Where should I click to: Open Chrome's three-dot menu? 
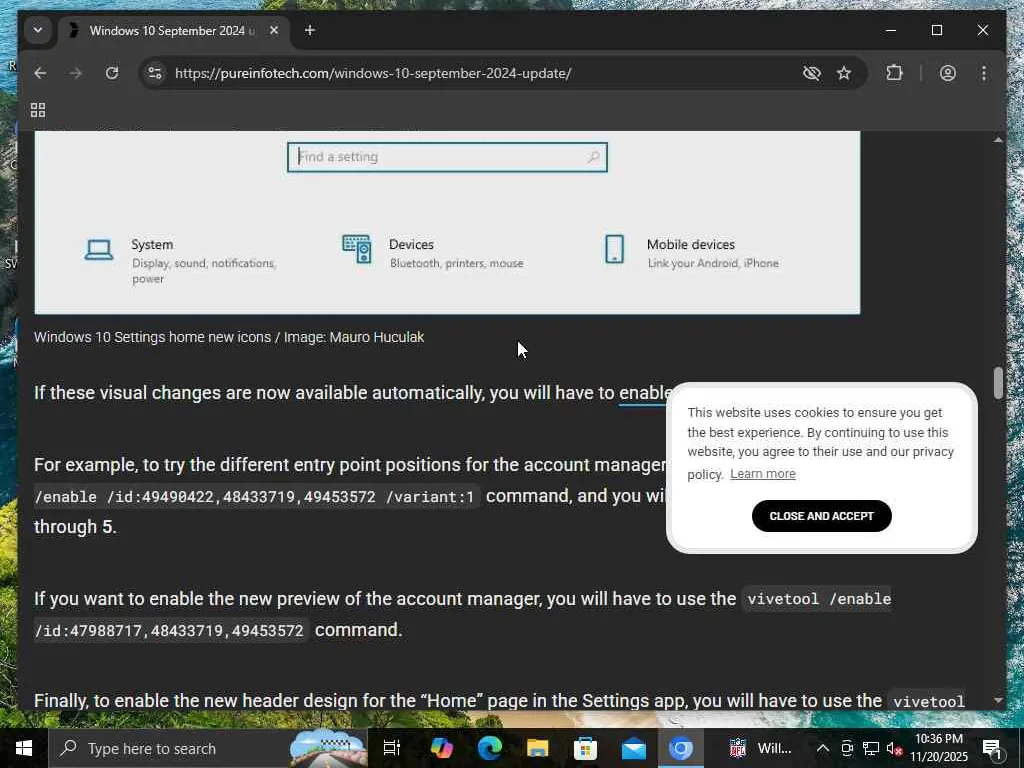[x=984, y=73]
